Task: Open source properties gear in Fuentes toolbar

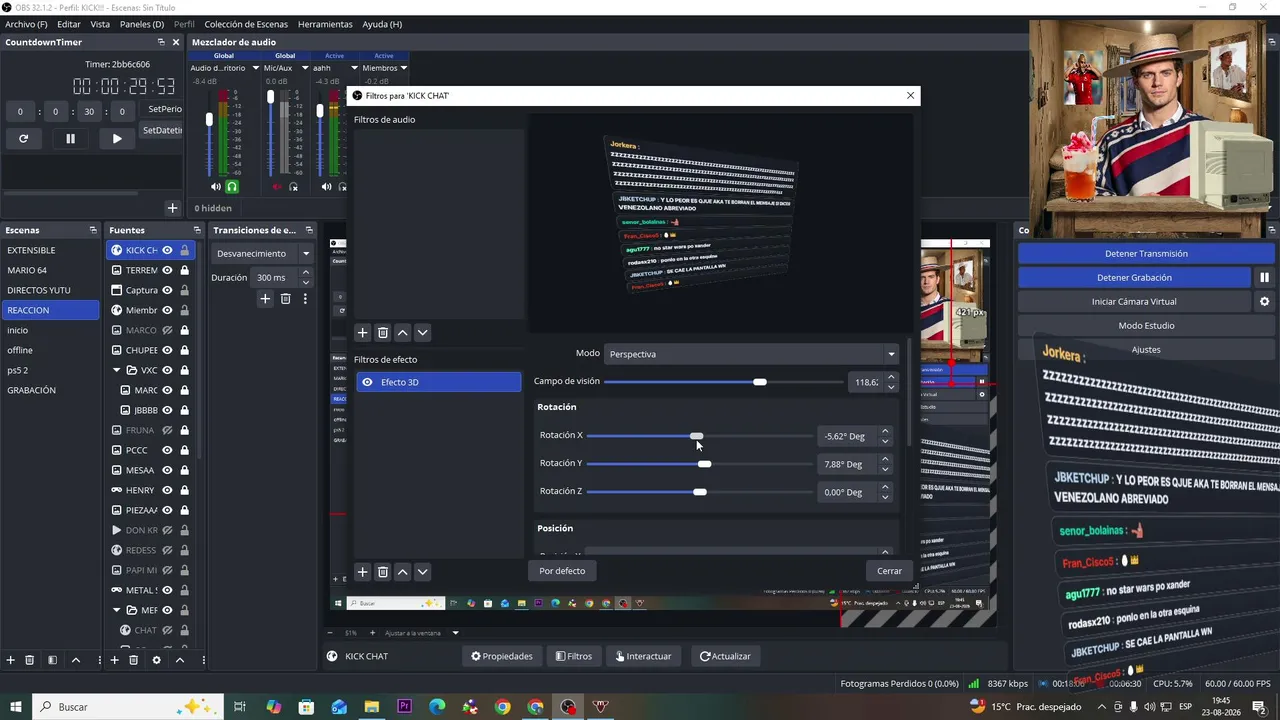Action: [156, 660]
